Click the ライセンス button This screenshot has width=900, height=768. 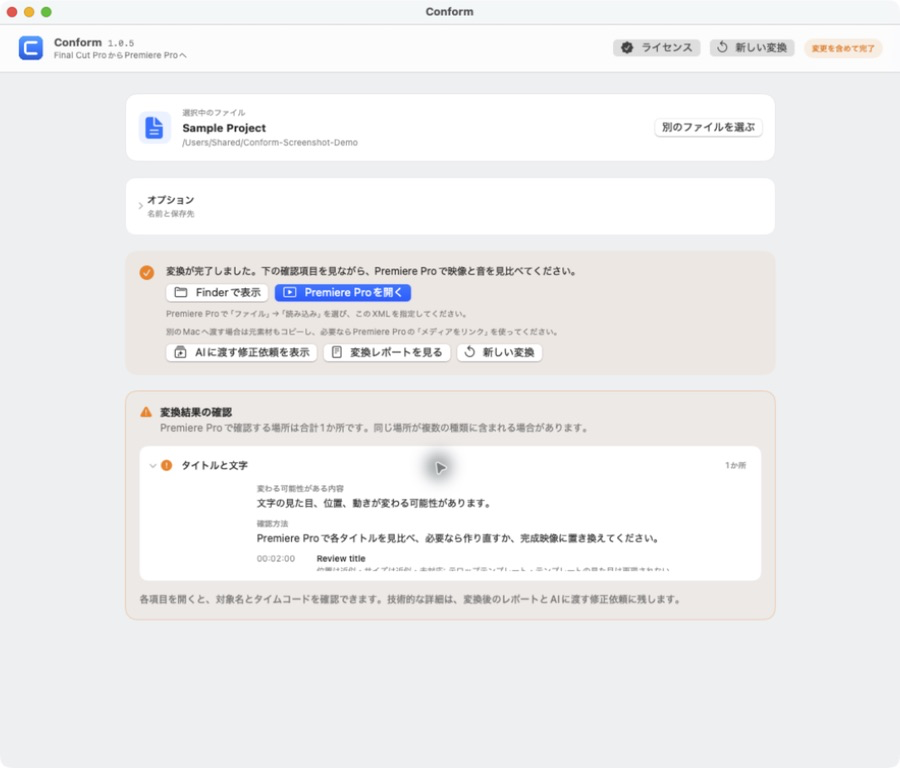656,48
